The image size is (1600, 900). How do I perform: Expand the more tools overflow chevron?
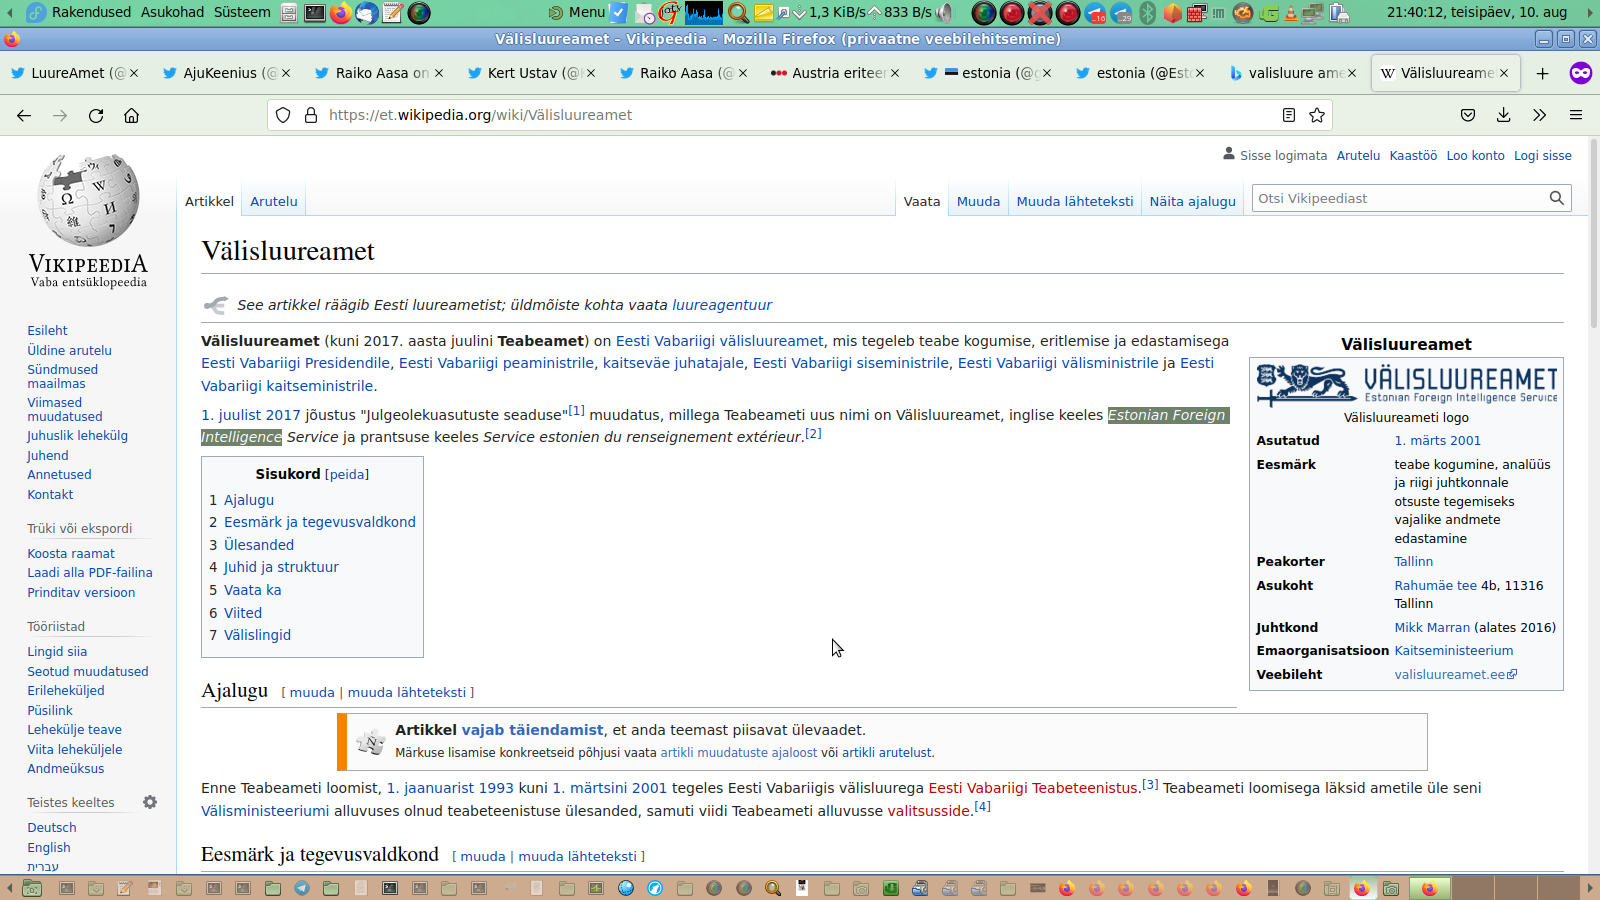(x=1539, y=115)
